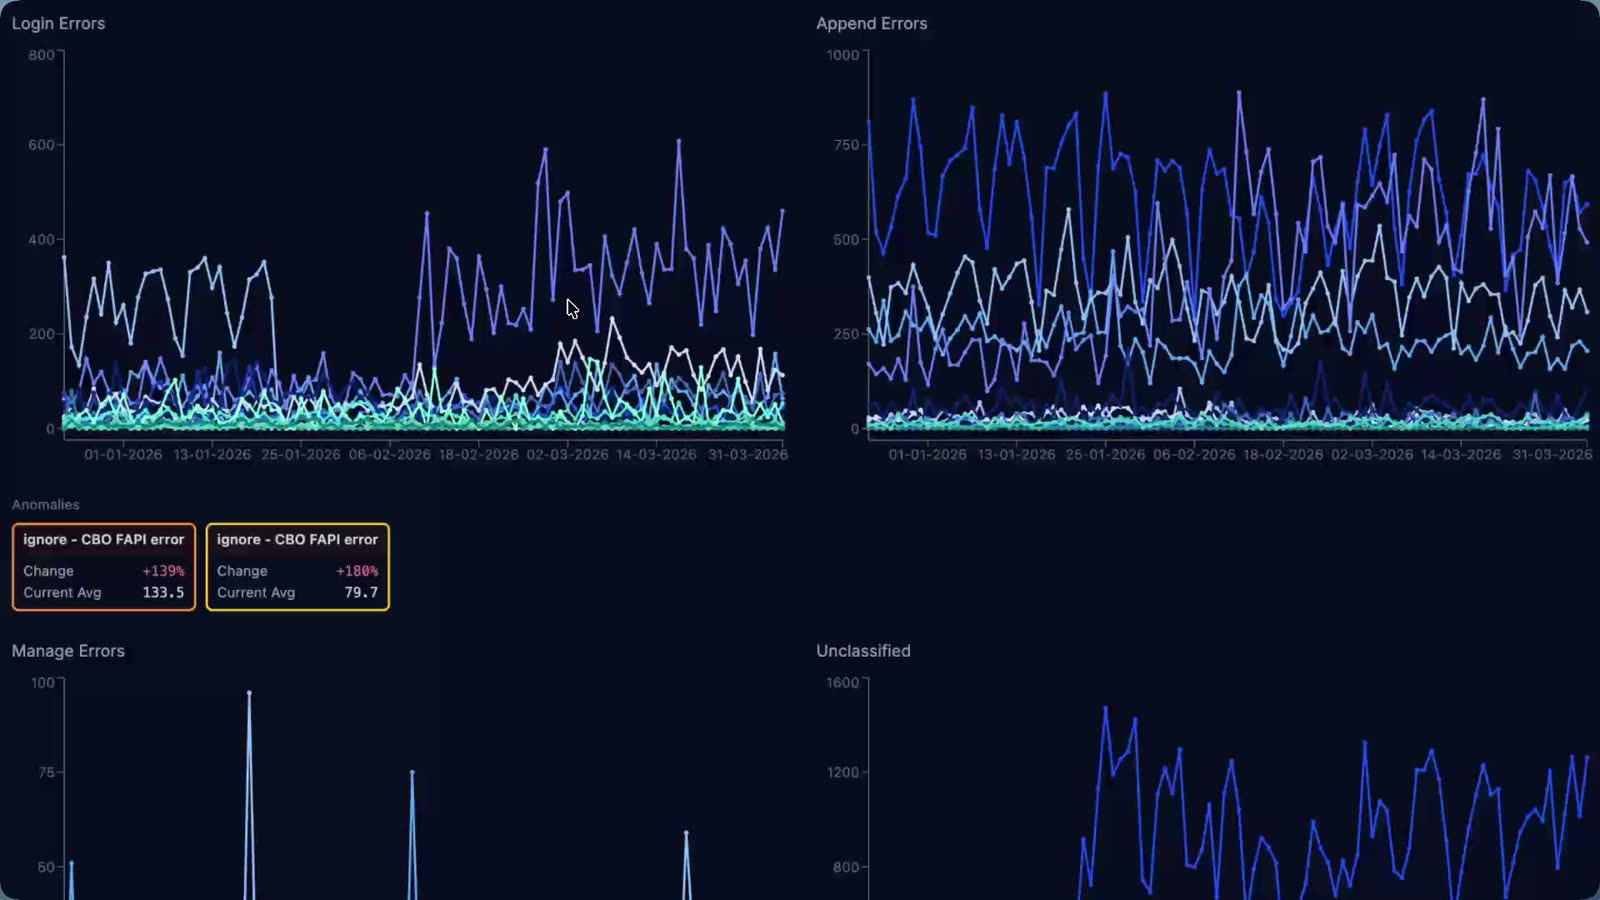Open the anomaly card showing +180% change
This screenshot has width=1600, height=900.
[x=298, y=567]
